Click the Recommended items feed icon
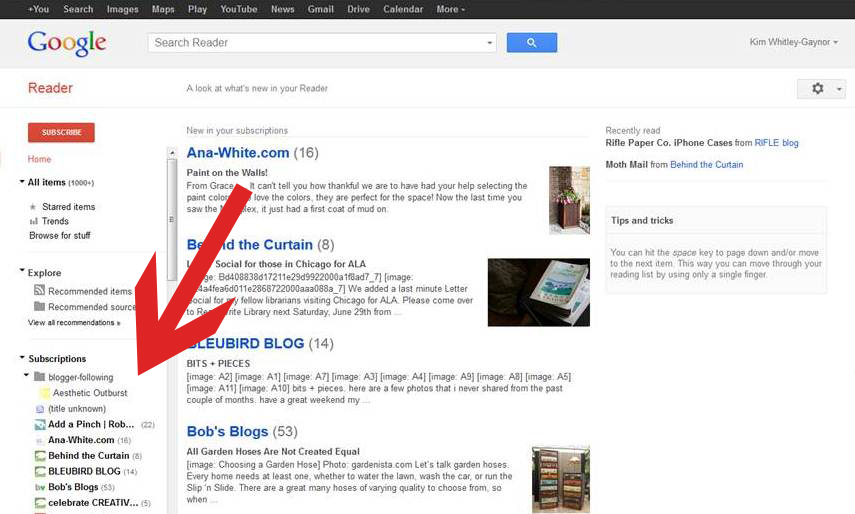855x514 pixels. (x=39, y=291)
